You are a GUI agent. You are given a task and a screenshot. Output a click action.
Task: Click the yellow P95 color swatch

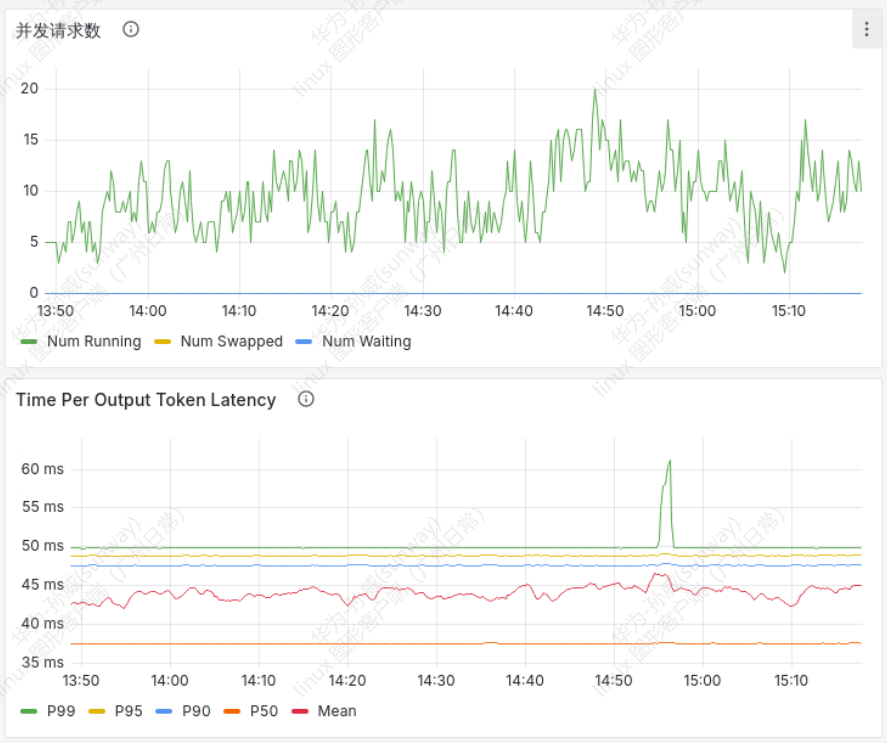point(97,711)
